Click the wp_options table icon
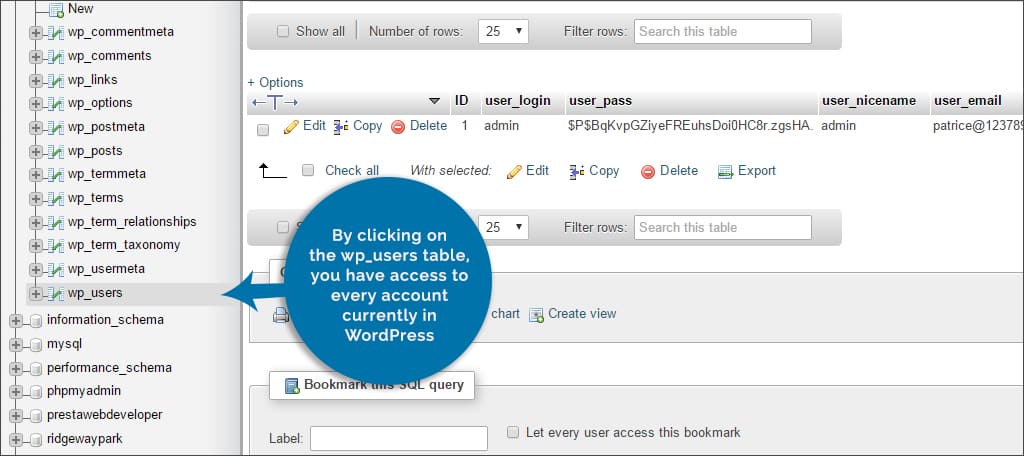Screen dimensions: 1024x456 coord(56,103)
